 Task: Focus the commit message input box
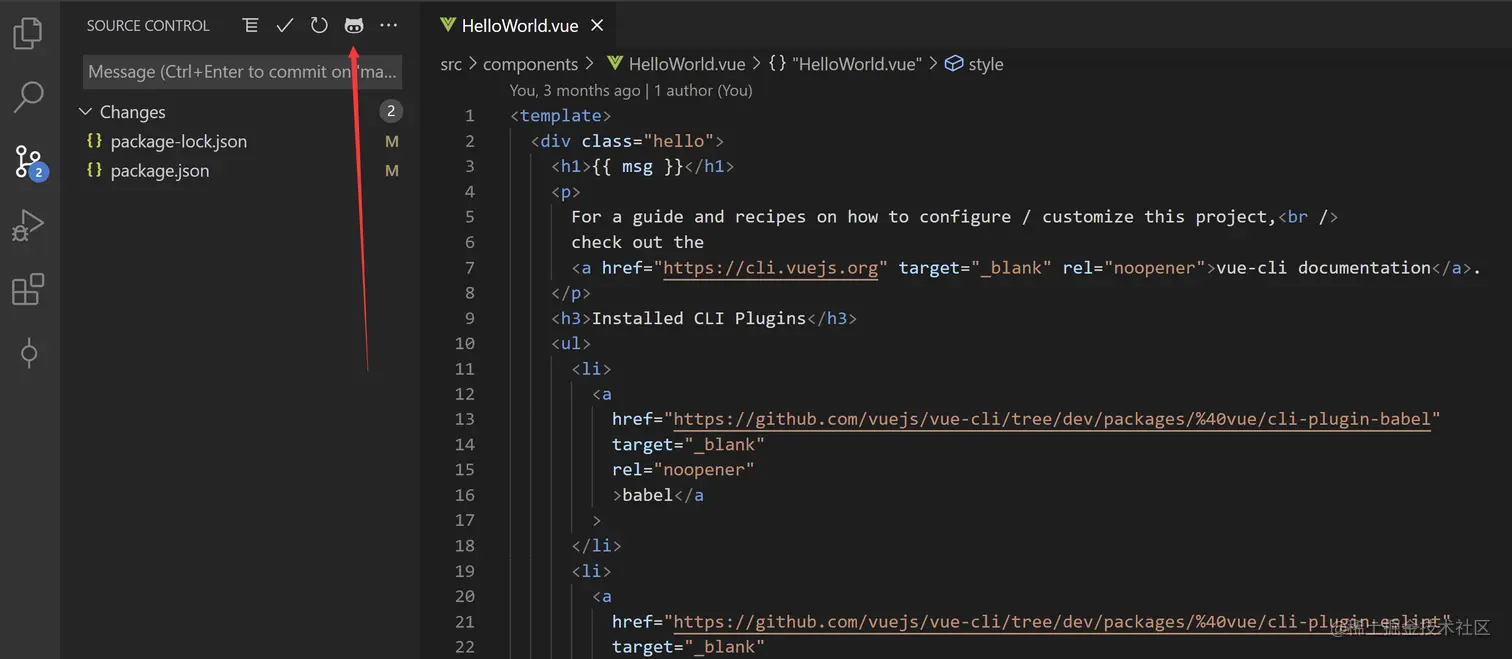pos(242,72)
